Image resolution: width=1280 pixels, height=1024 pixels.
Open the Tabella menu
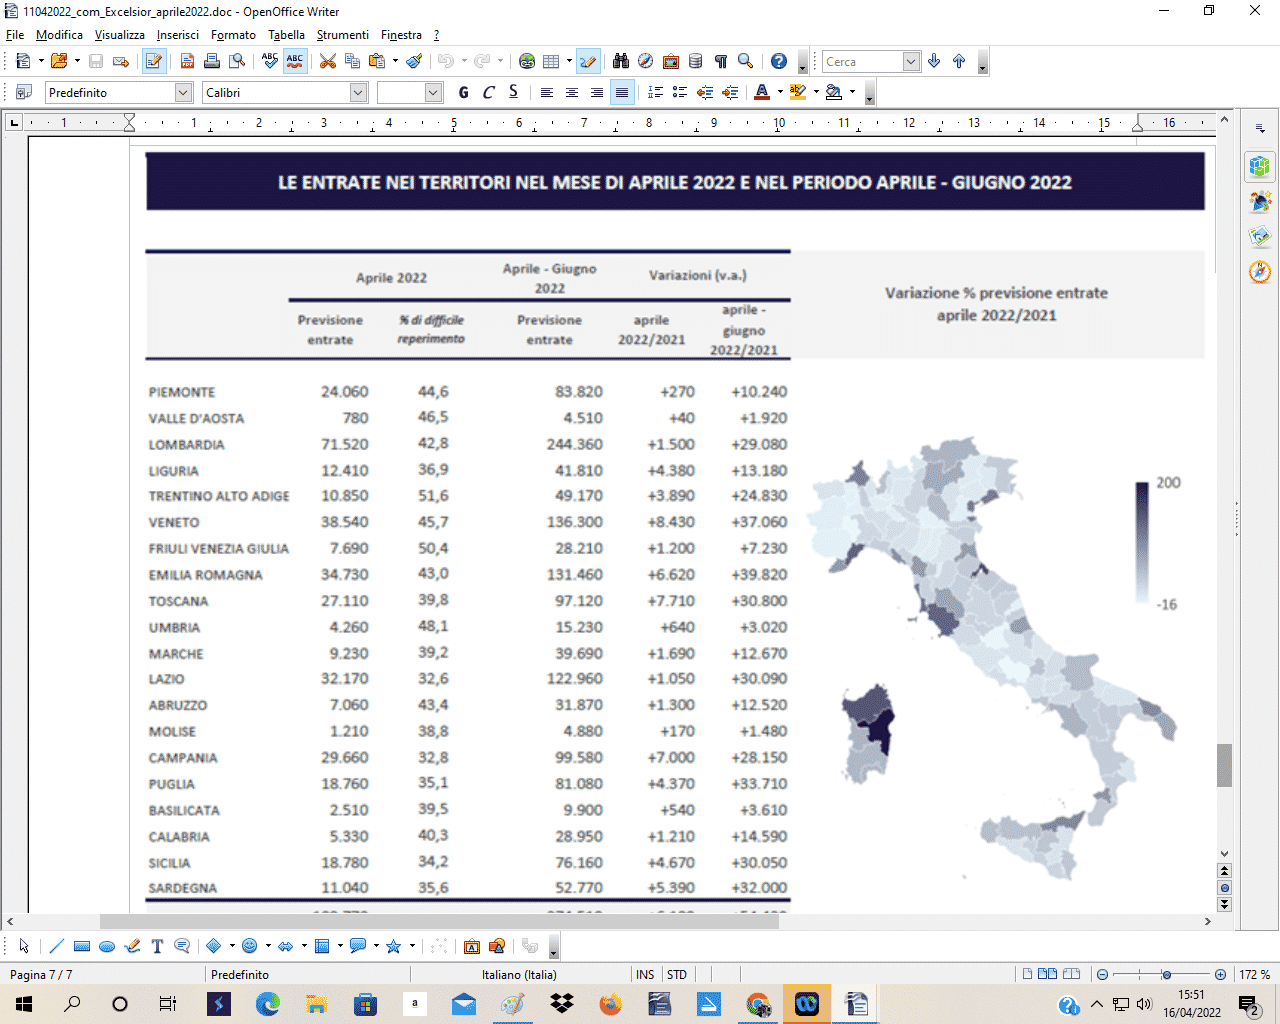[286, 35]
